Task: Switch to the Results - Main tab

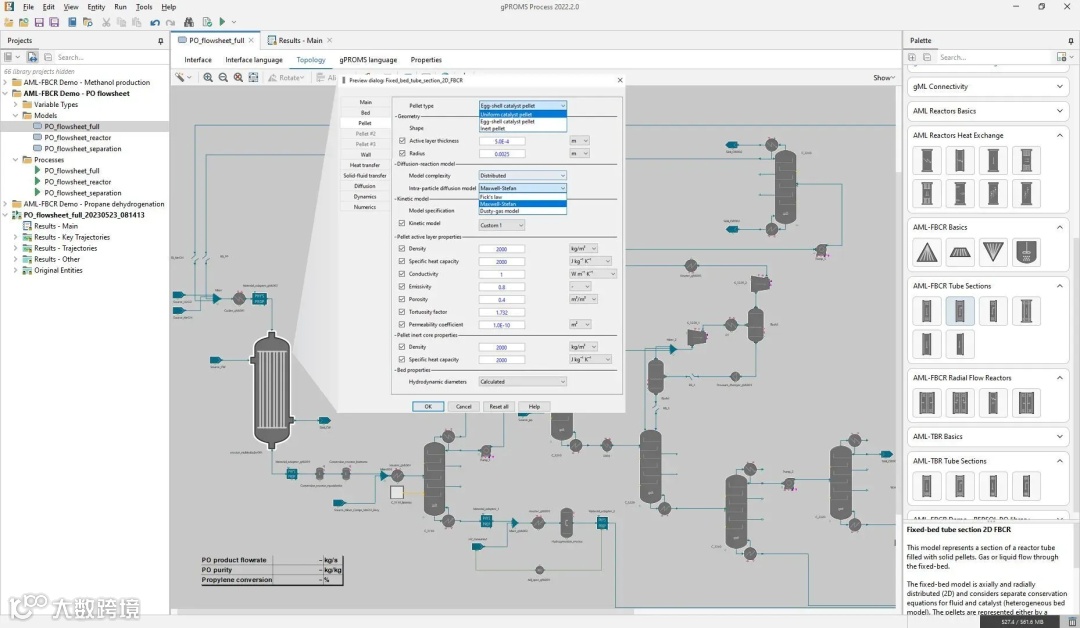Action: pyautogui.click(x=300, y=41)
